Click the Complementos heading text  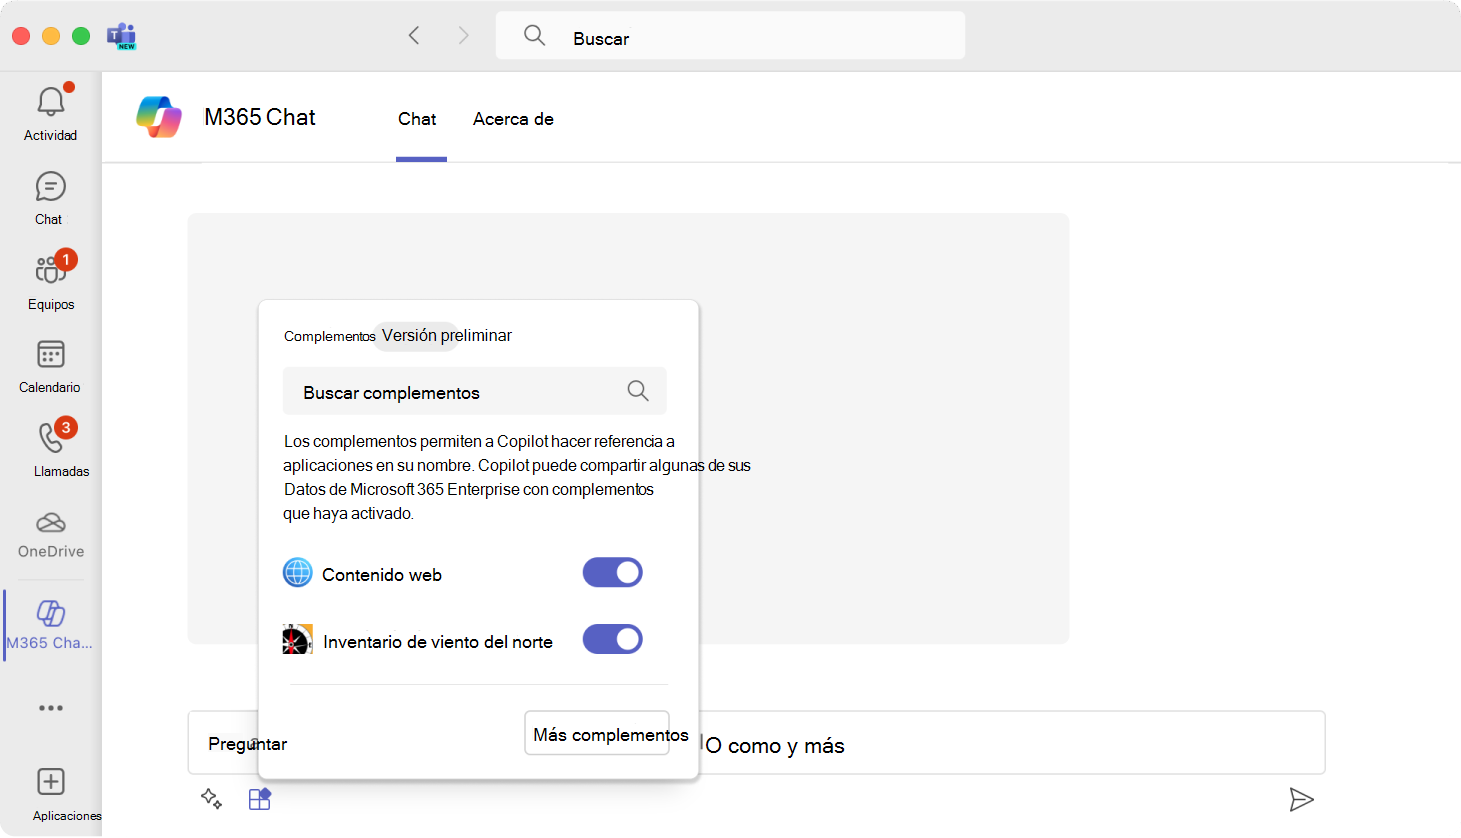329,336
